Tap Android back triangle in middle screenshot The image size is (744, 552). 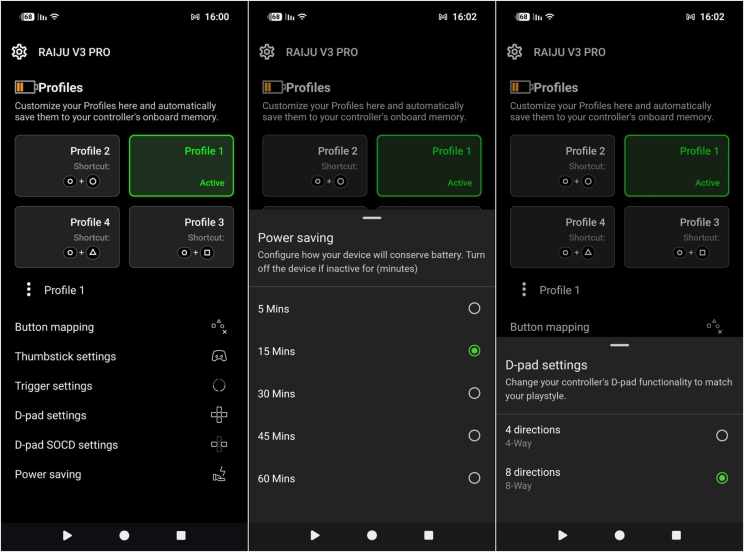[x=315, y=535]
